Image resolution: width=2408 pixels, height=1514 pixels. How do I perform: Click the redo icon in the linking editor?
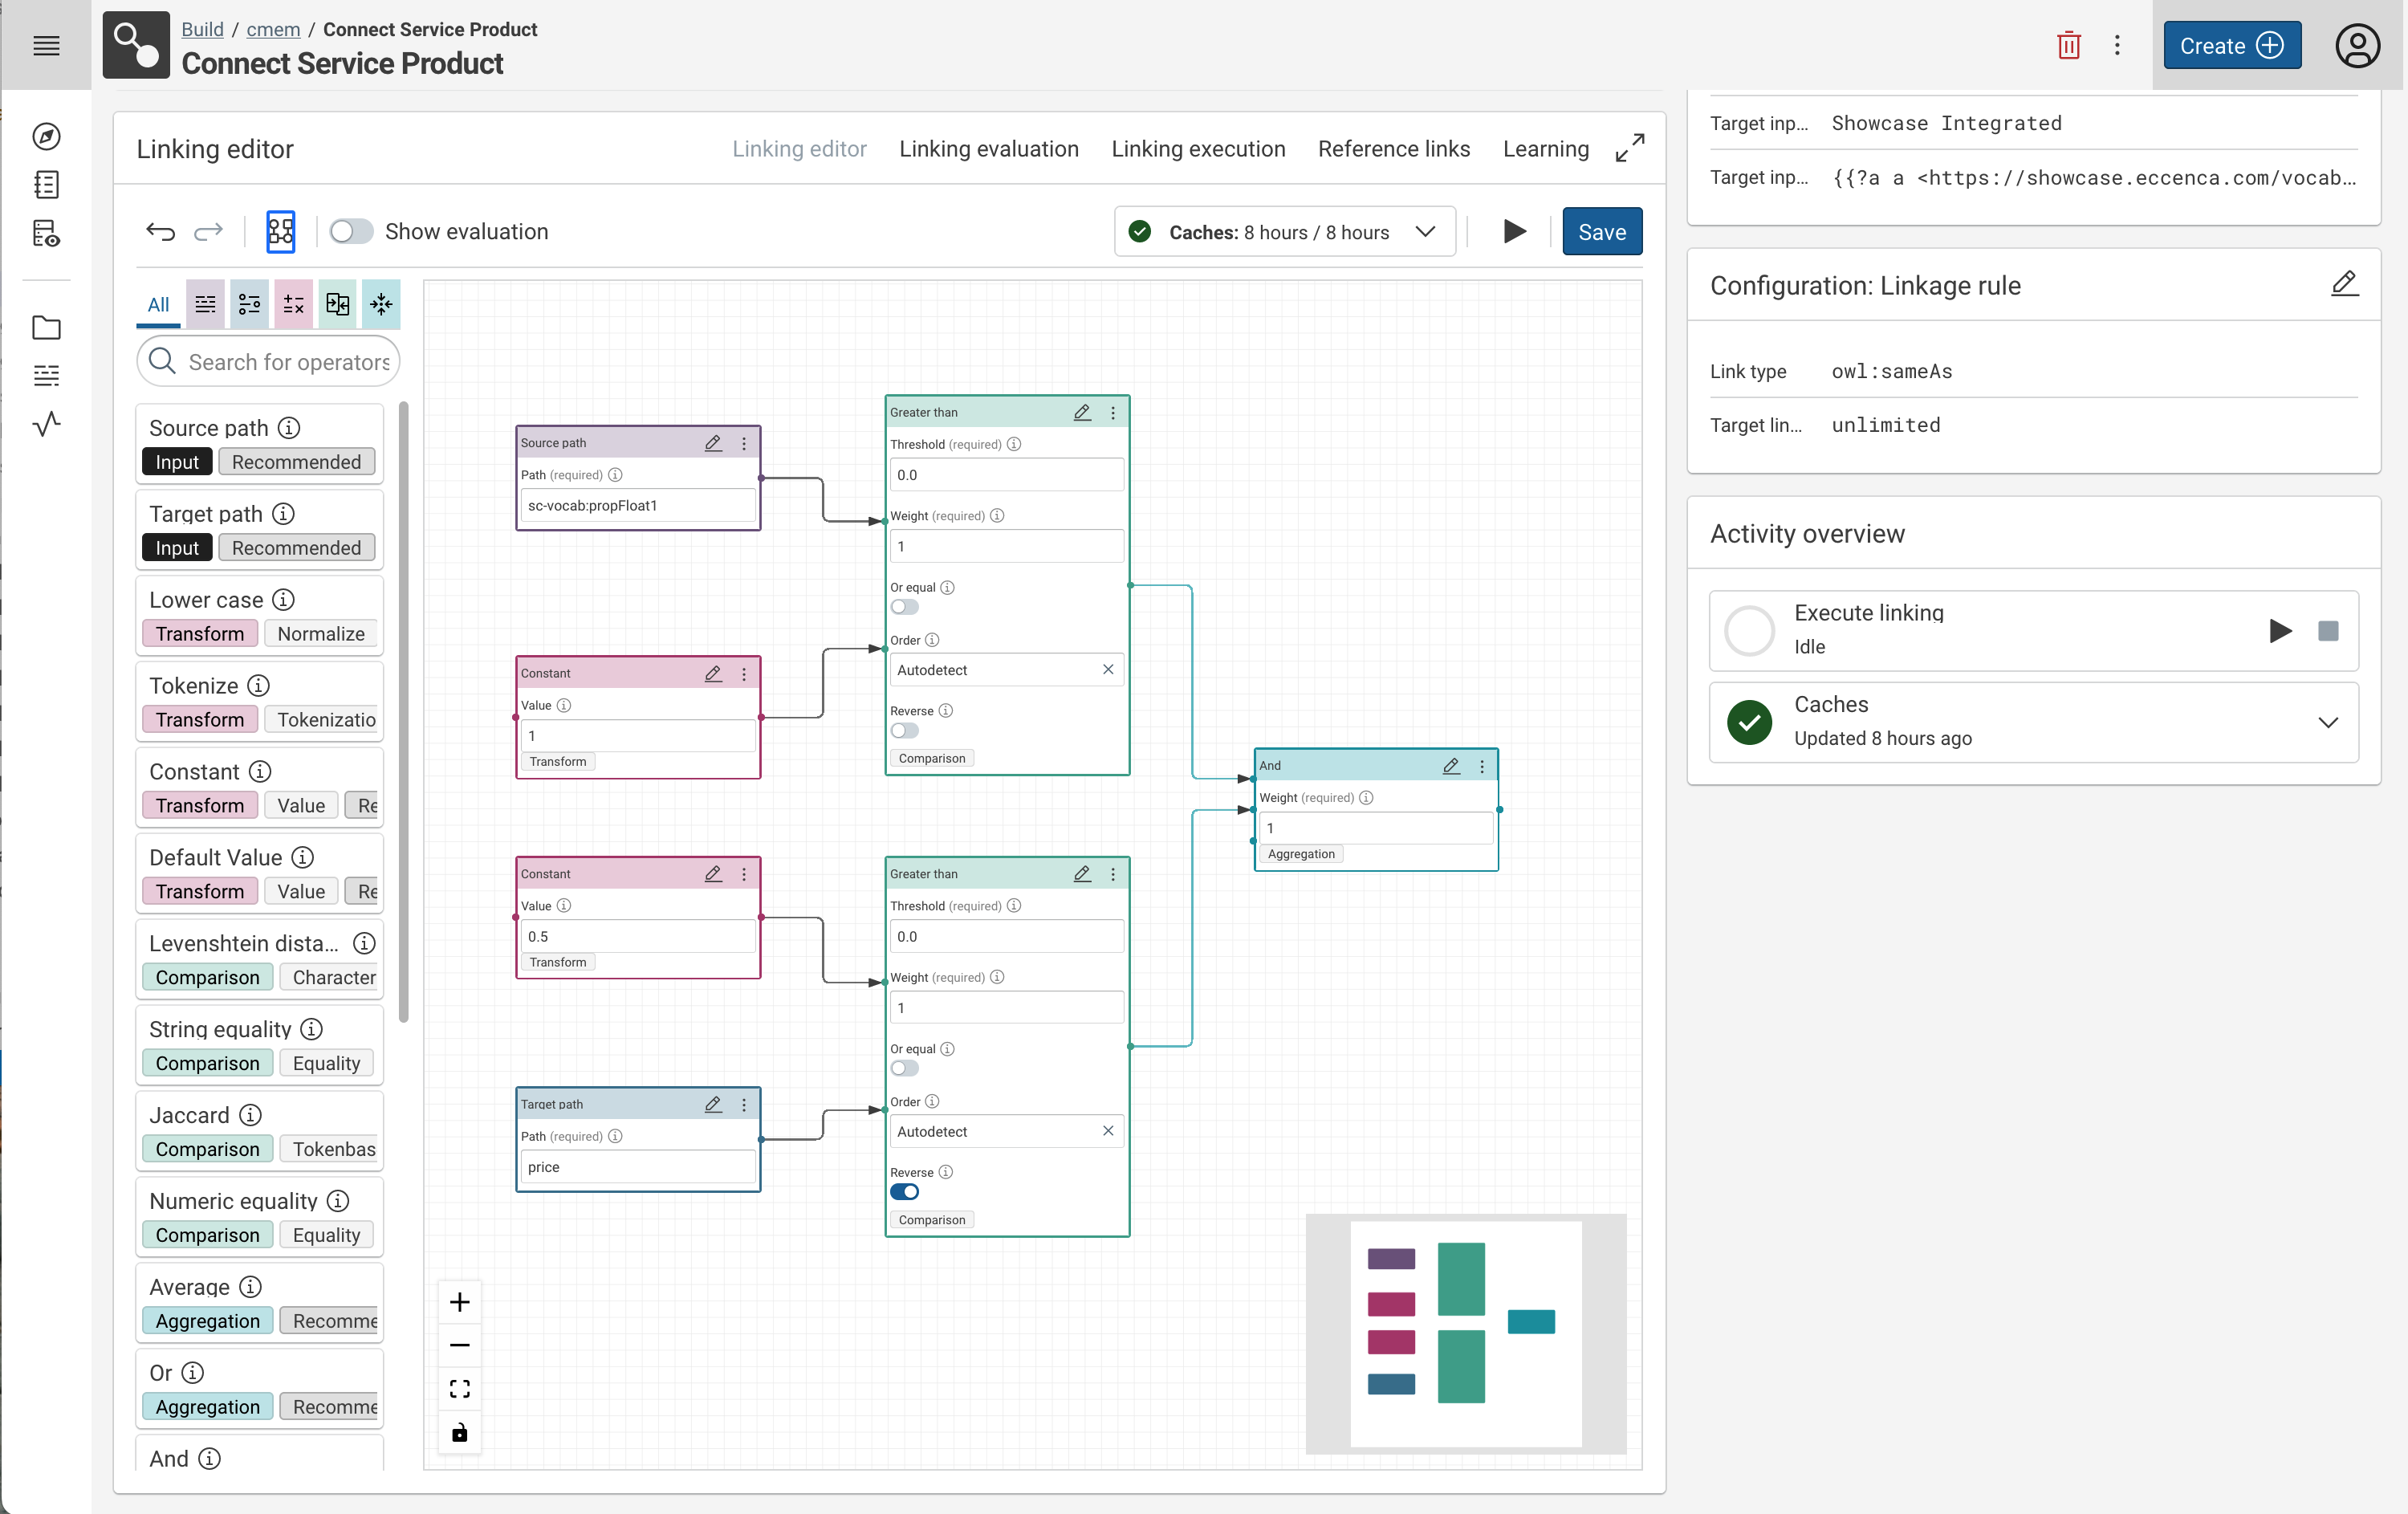tap(209, 231)
